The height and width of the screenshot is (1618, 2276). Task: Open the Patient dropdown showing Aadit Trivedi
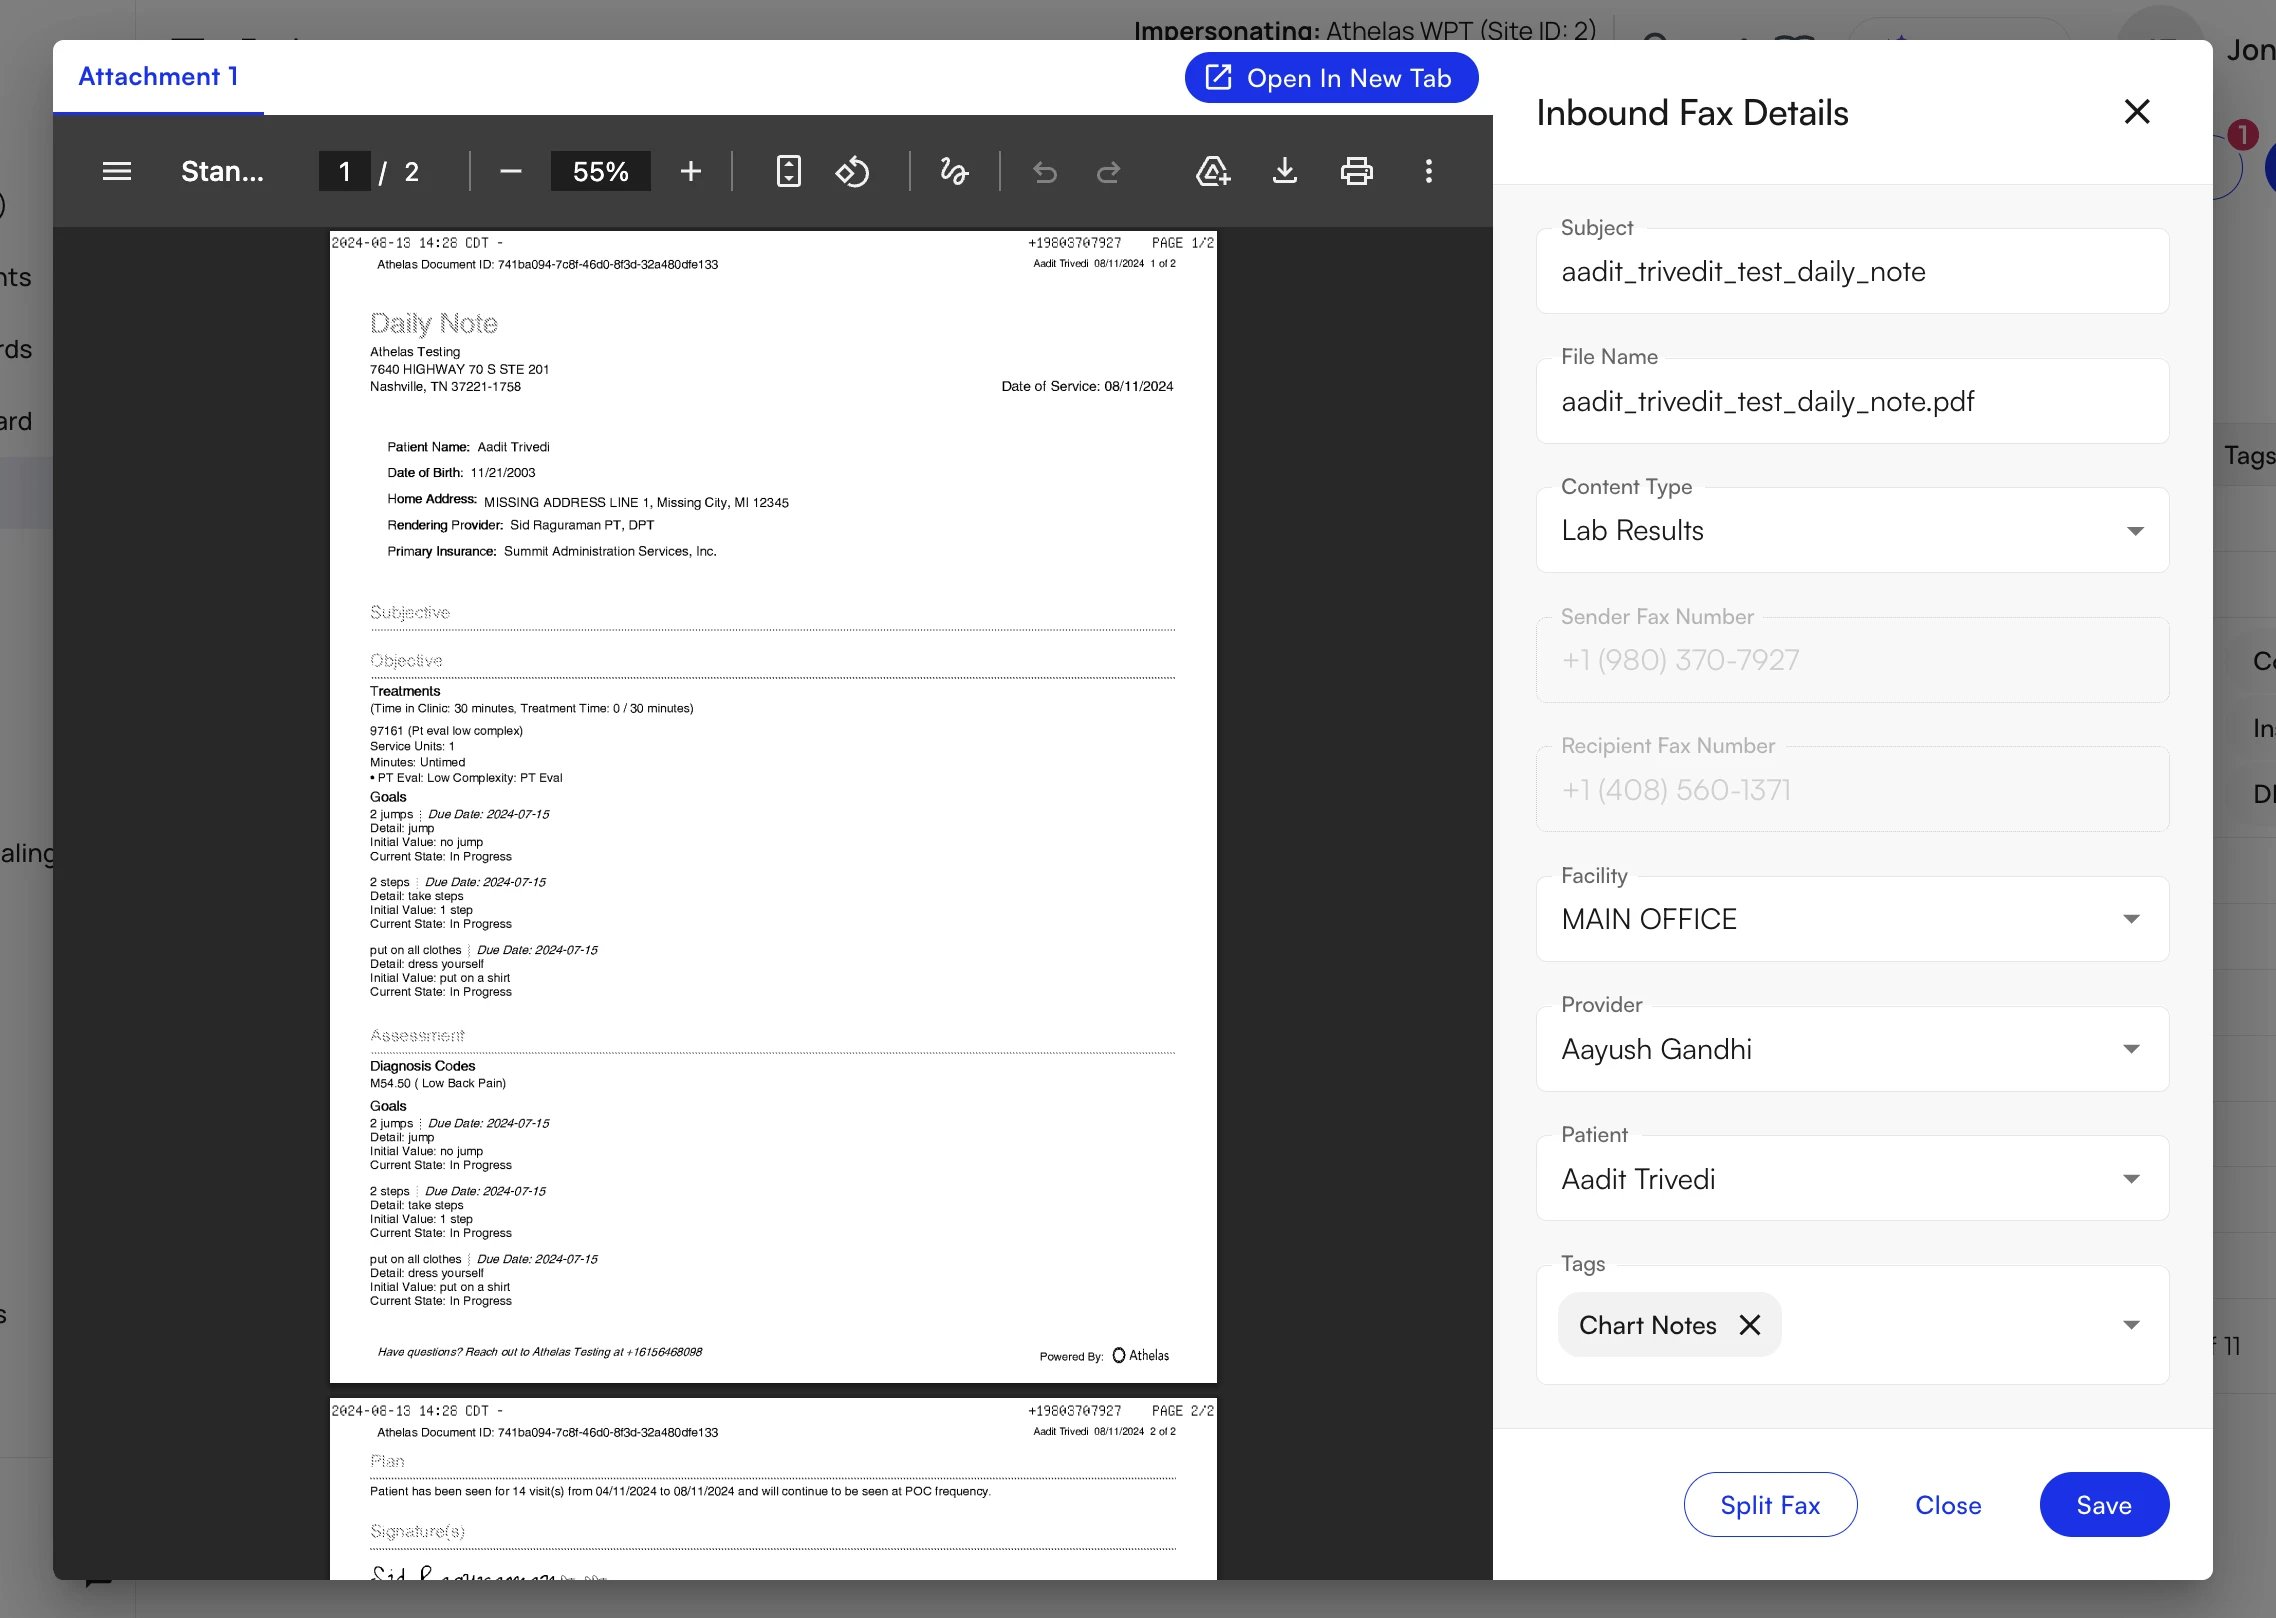pyautogui.click(x=1852, y=1179)
